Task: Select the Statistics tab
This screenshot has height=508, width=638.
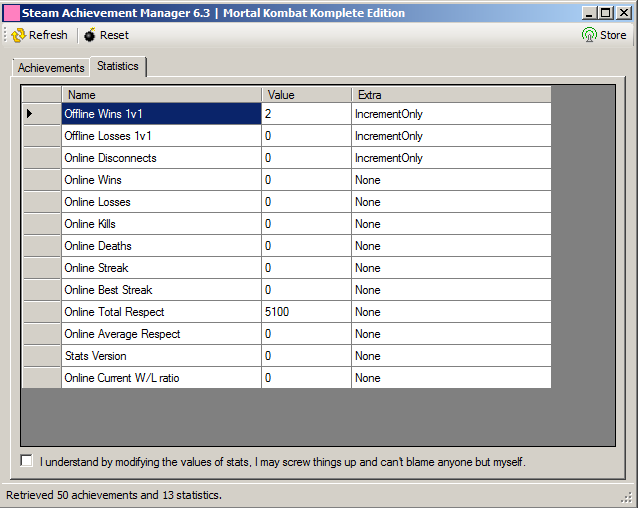Action: [x=118, y=67]
